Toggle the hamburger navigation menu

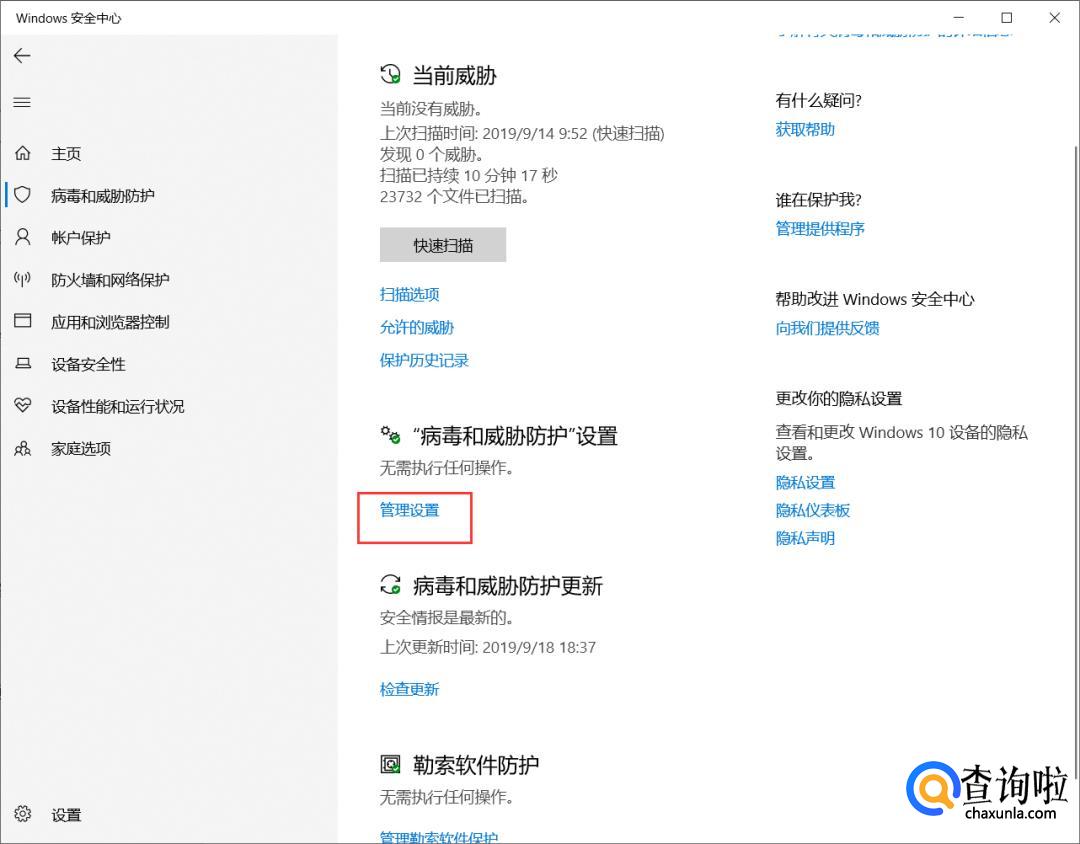coord(22,103)
